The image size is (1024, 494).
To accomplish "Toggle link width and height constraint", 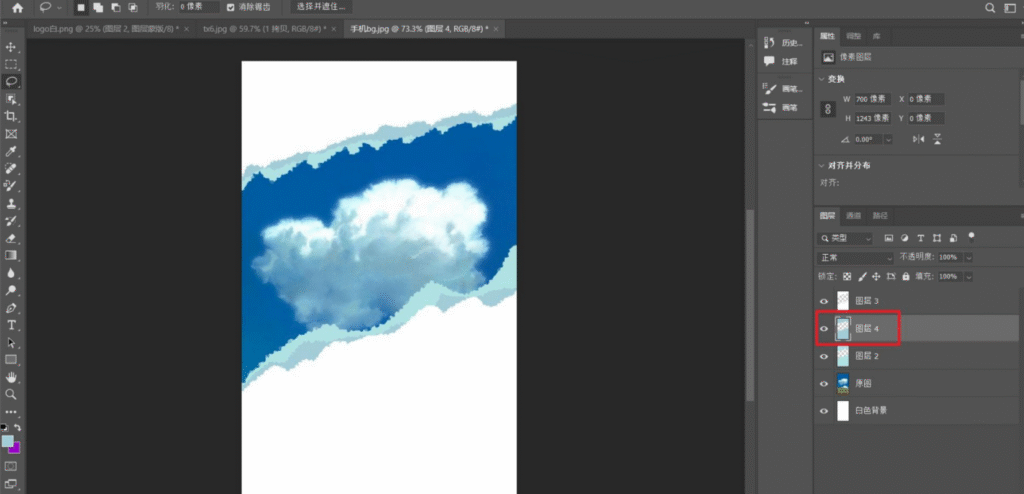I will point(828,109).
